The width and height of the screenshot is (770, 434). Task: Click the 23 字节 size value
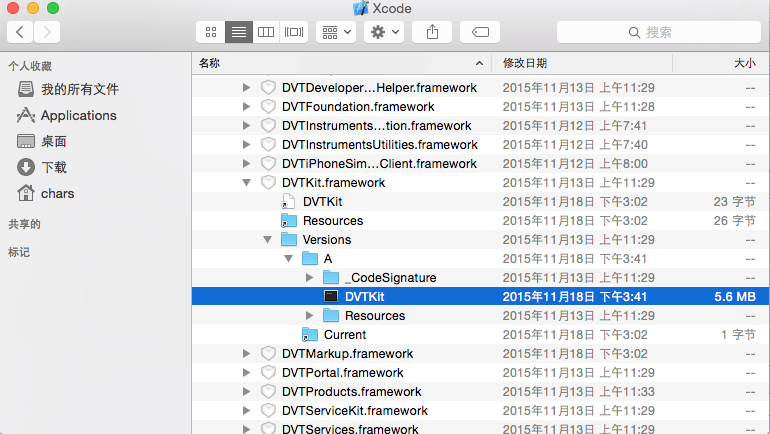pyautogui.click(x=735, y=202)
